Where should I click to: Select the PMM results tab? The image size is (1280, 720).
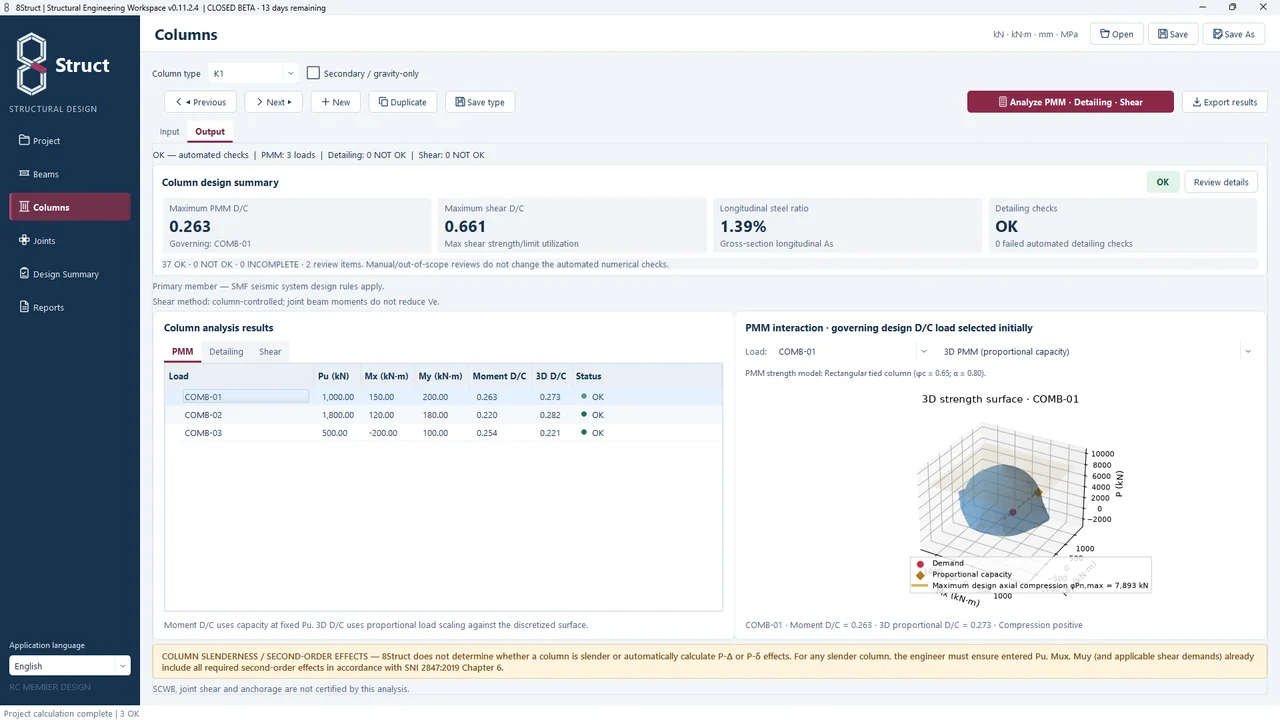coord(182,351)
